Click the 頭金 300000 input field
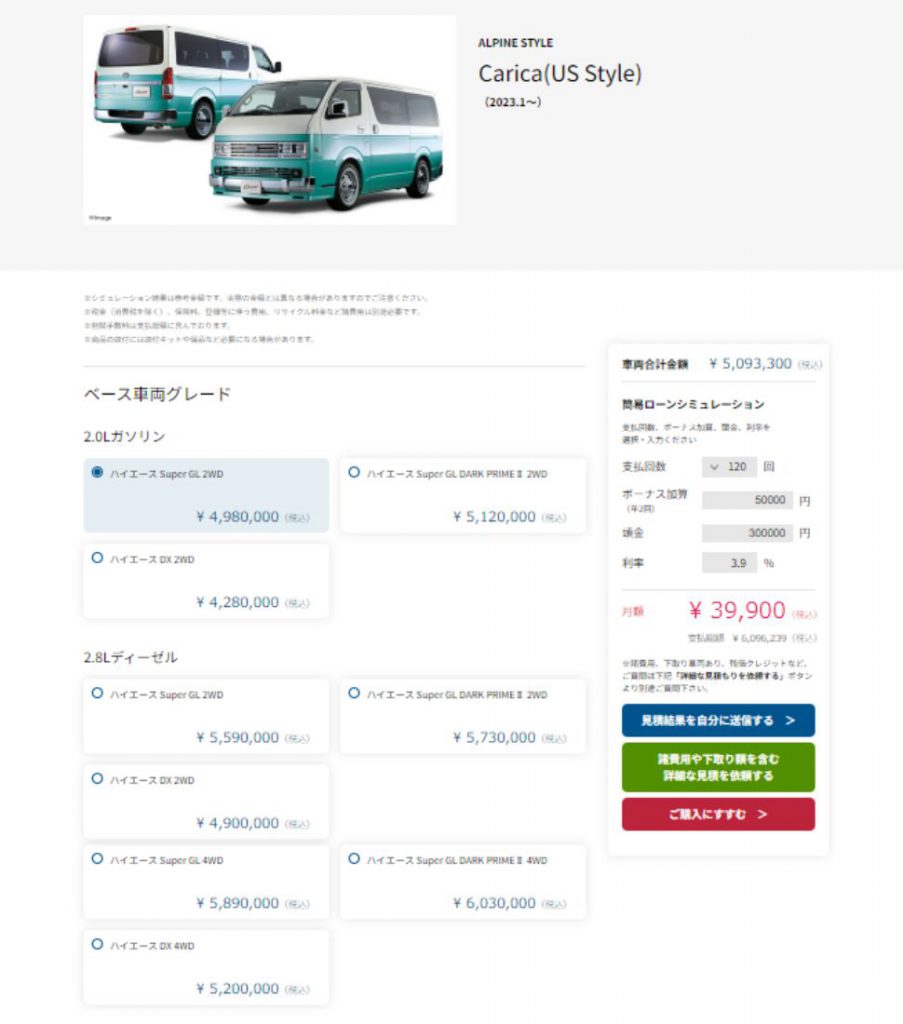 tap(747, 533)
